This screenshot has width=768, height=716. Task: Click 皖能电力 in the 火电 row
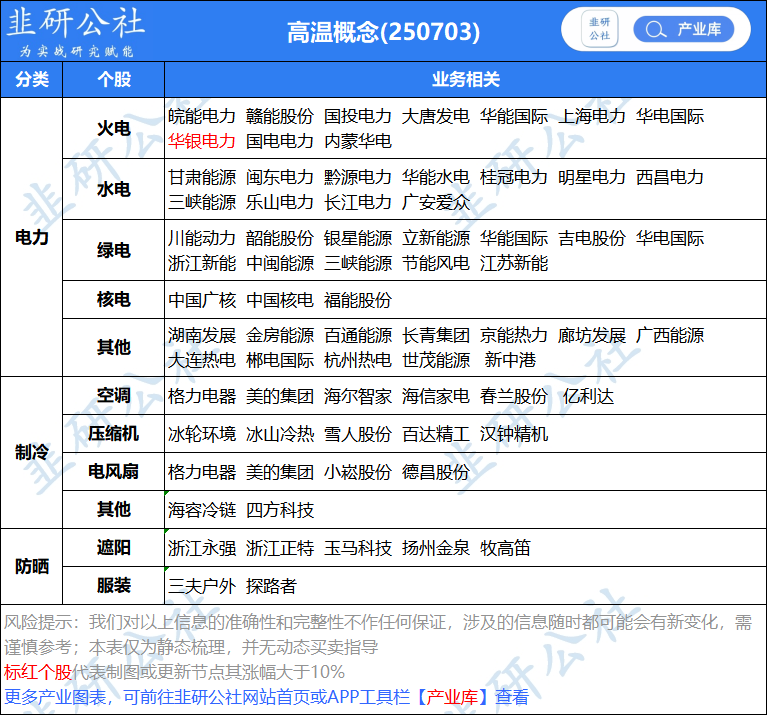tap(202, 116)
